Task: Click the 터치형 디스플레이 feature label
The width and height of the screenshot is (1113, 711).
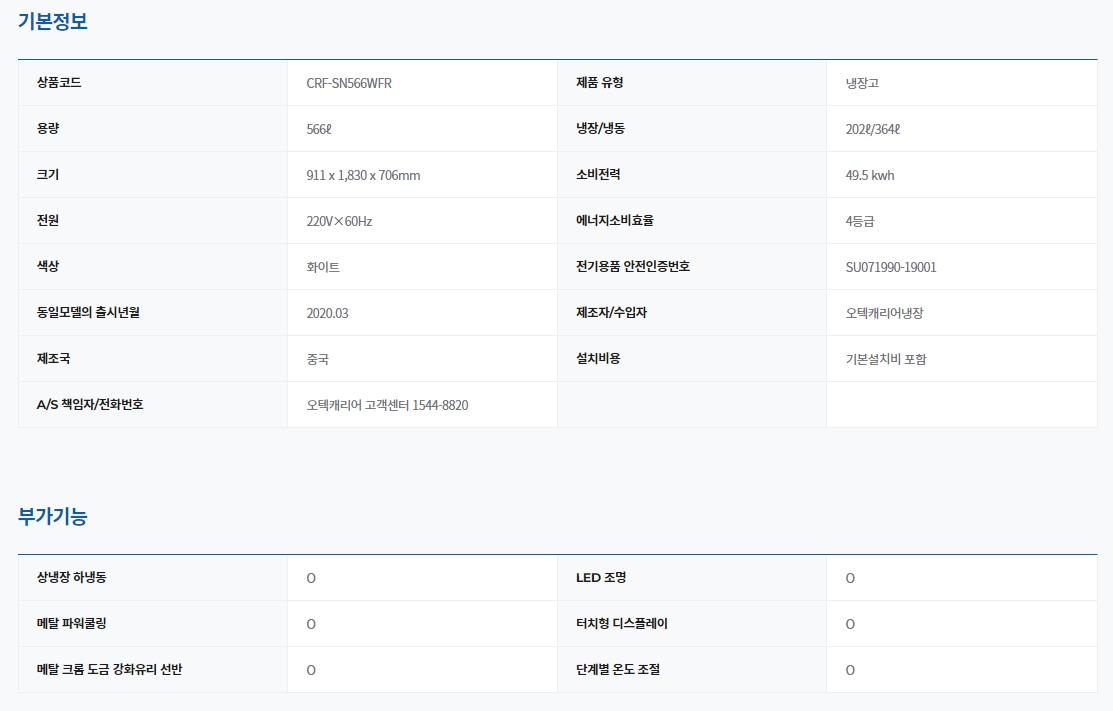Action: point(622,623)
